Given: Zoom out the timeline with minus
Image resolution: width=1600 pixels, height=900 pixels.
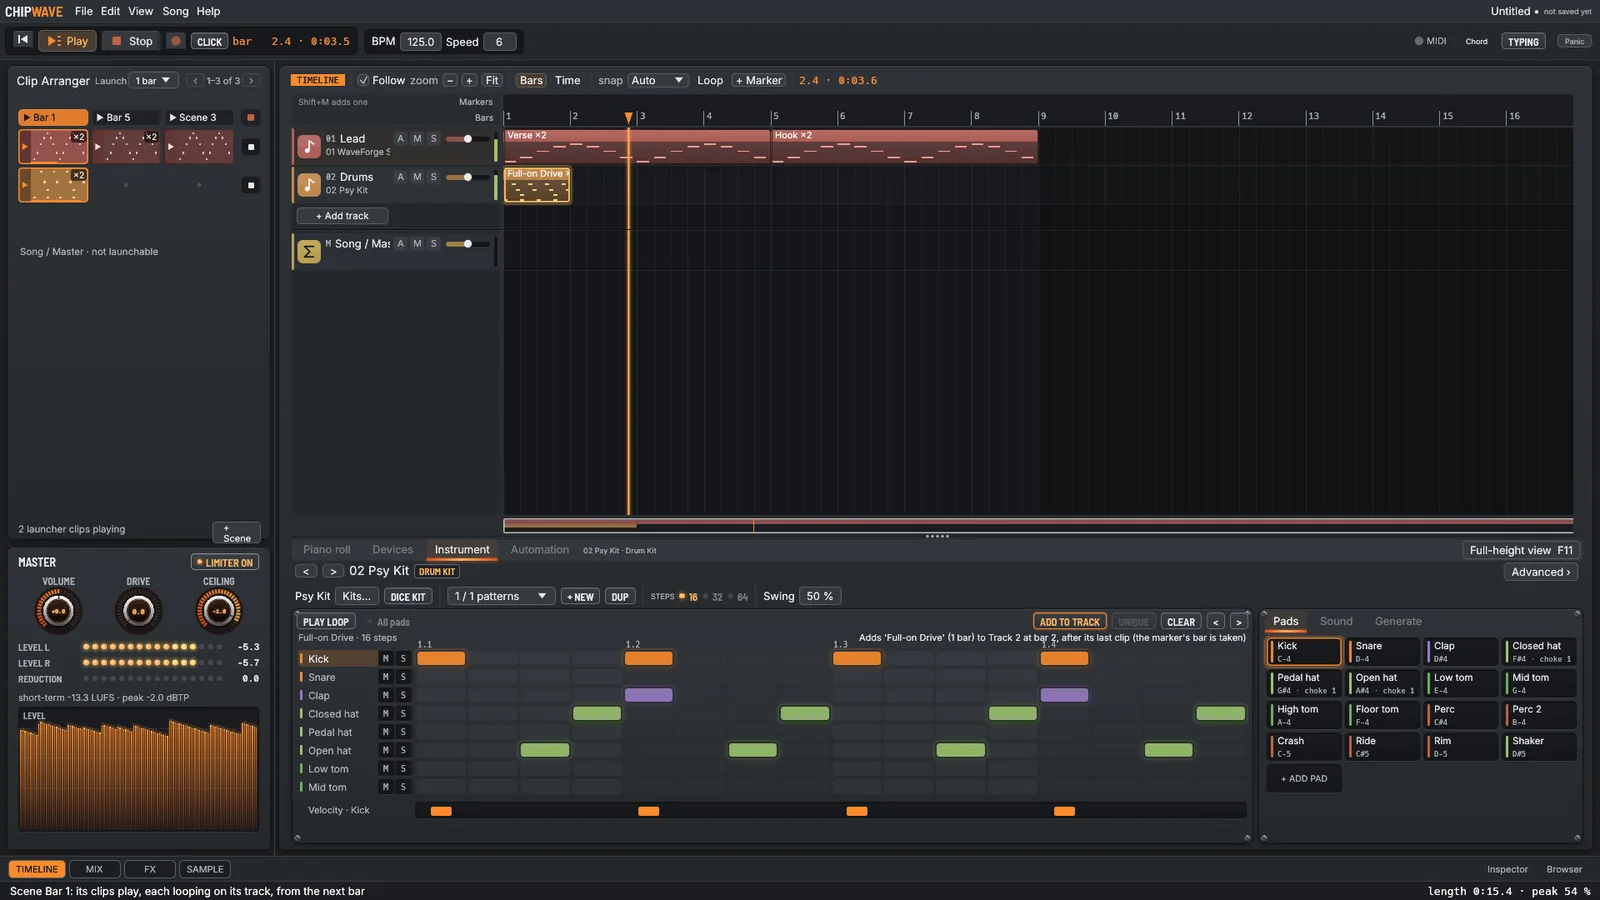Looking at the screenshot, I should (450, 80).
